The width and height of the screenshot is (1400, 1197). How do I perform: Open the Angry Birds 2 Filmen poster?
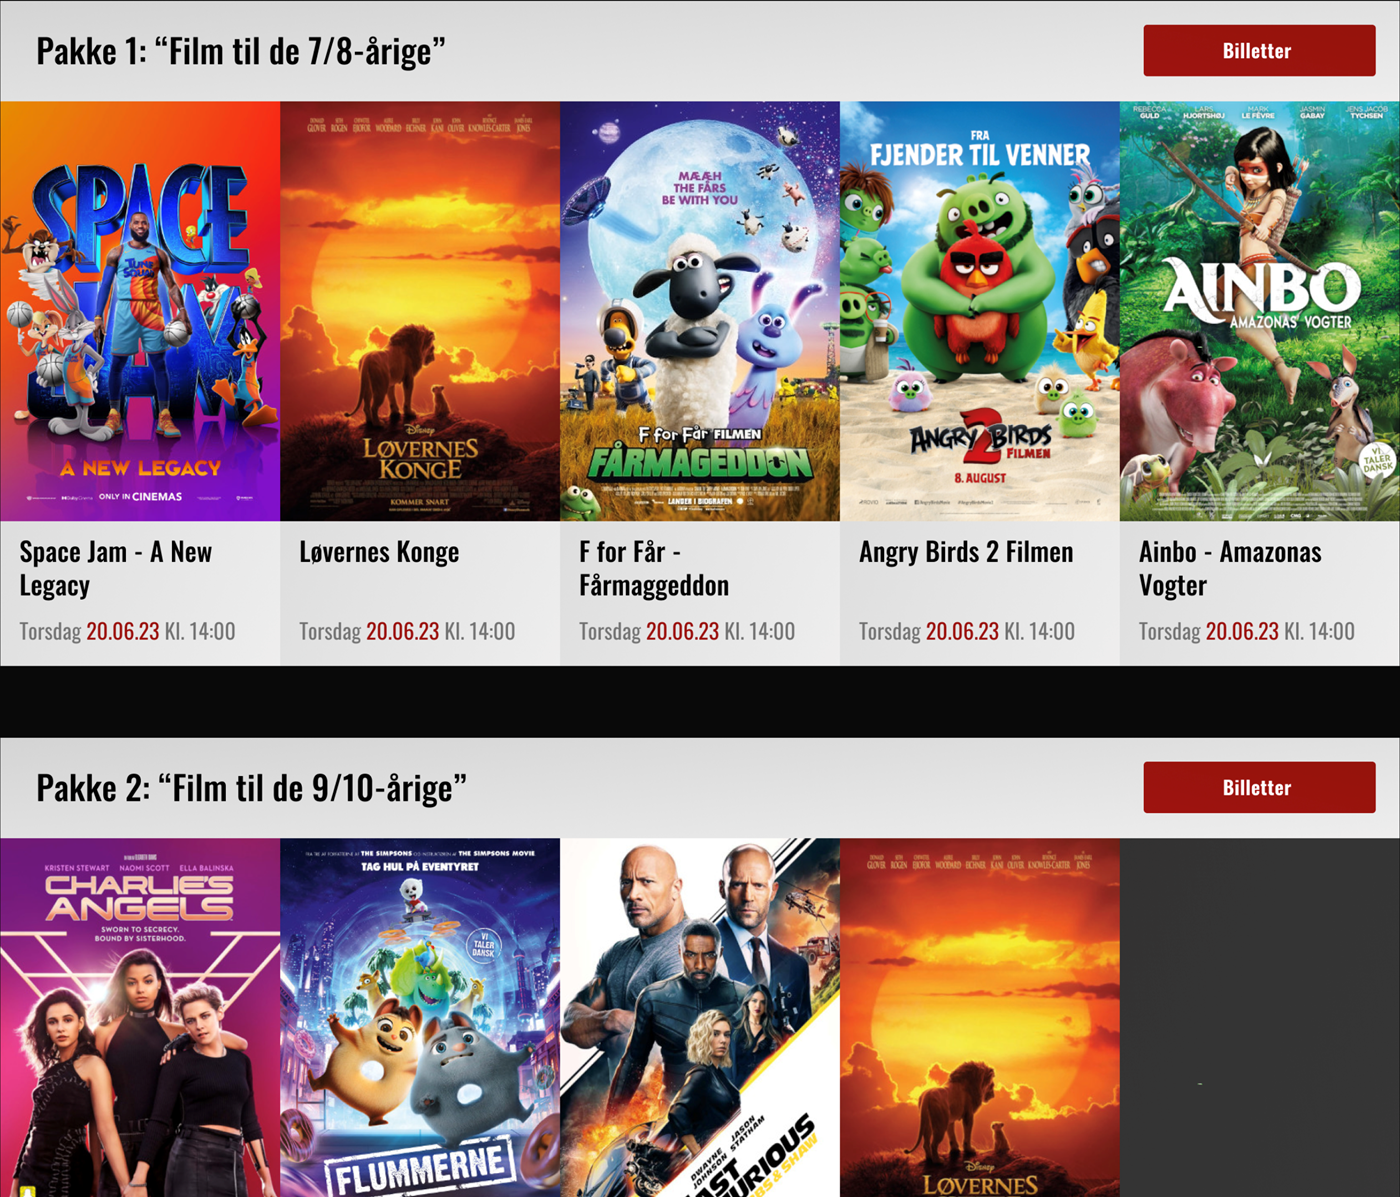(980, 311)
